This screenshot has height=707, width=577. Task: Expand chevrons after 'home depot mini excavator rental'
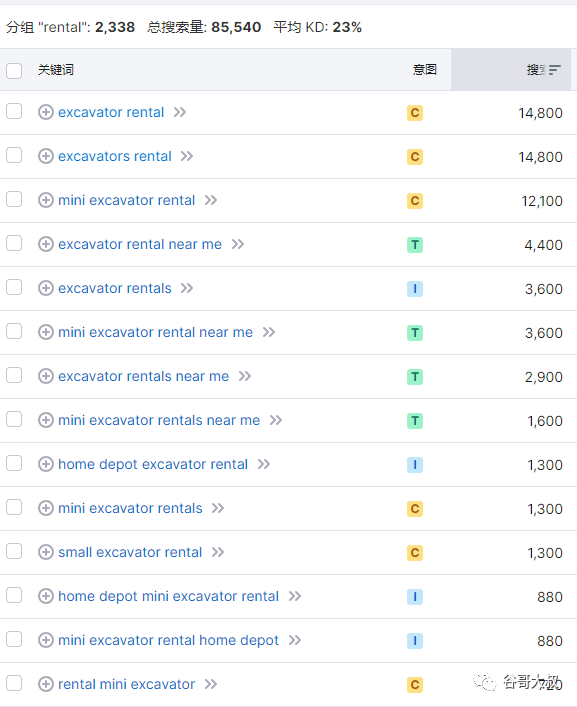pyautogui.click(x=295, y=596)
